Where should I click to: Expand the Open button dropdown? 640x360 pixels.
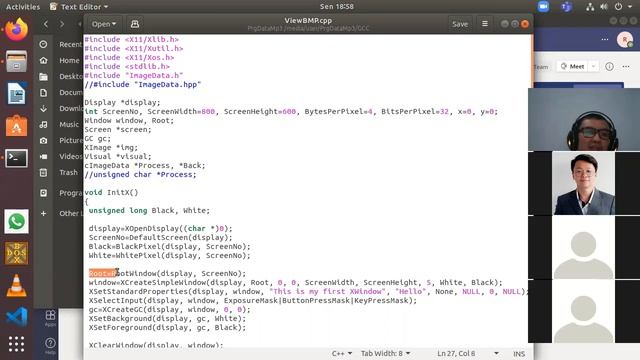pyautogui.click(x=104, y=24)
